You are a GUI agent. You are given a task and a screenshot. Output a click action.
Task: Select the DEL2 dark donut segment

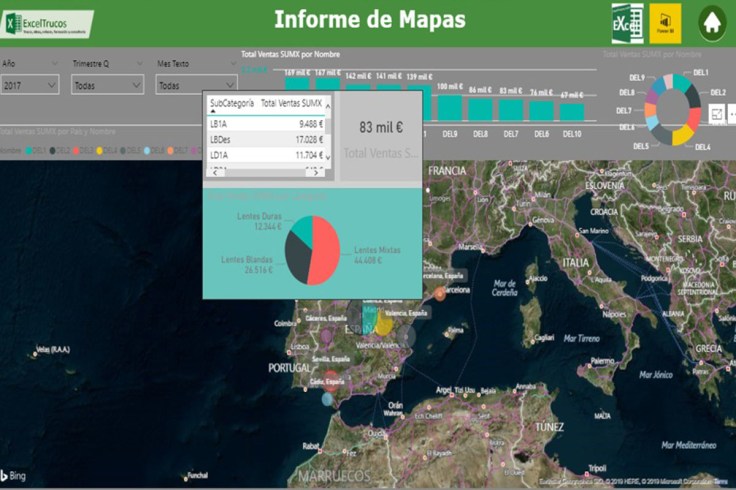[693, 96]
